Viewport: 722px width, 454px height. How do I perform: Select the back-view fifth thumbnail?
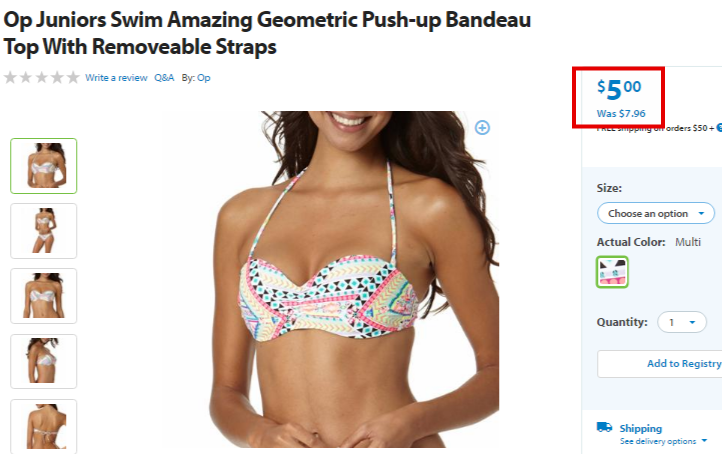[x=44, y=426]
